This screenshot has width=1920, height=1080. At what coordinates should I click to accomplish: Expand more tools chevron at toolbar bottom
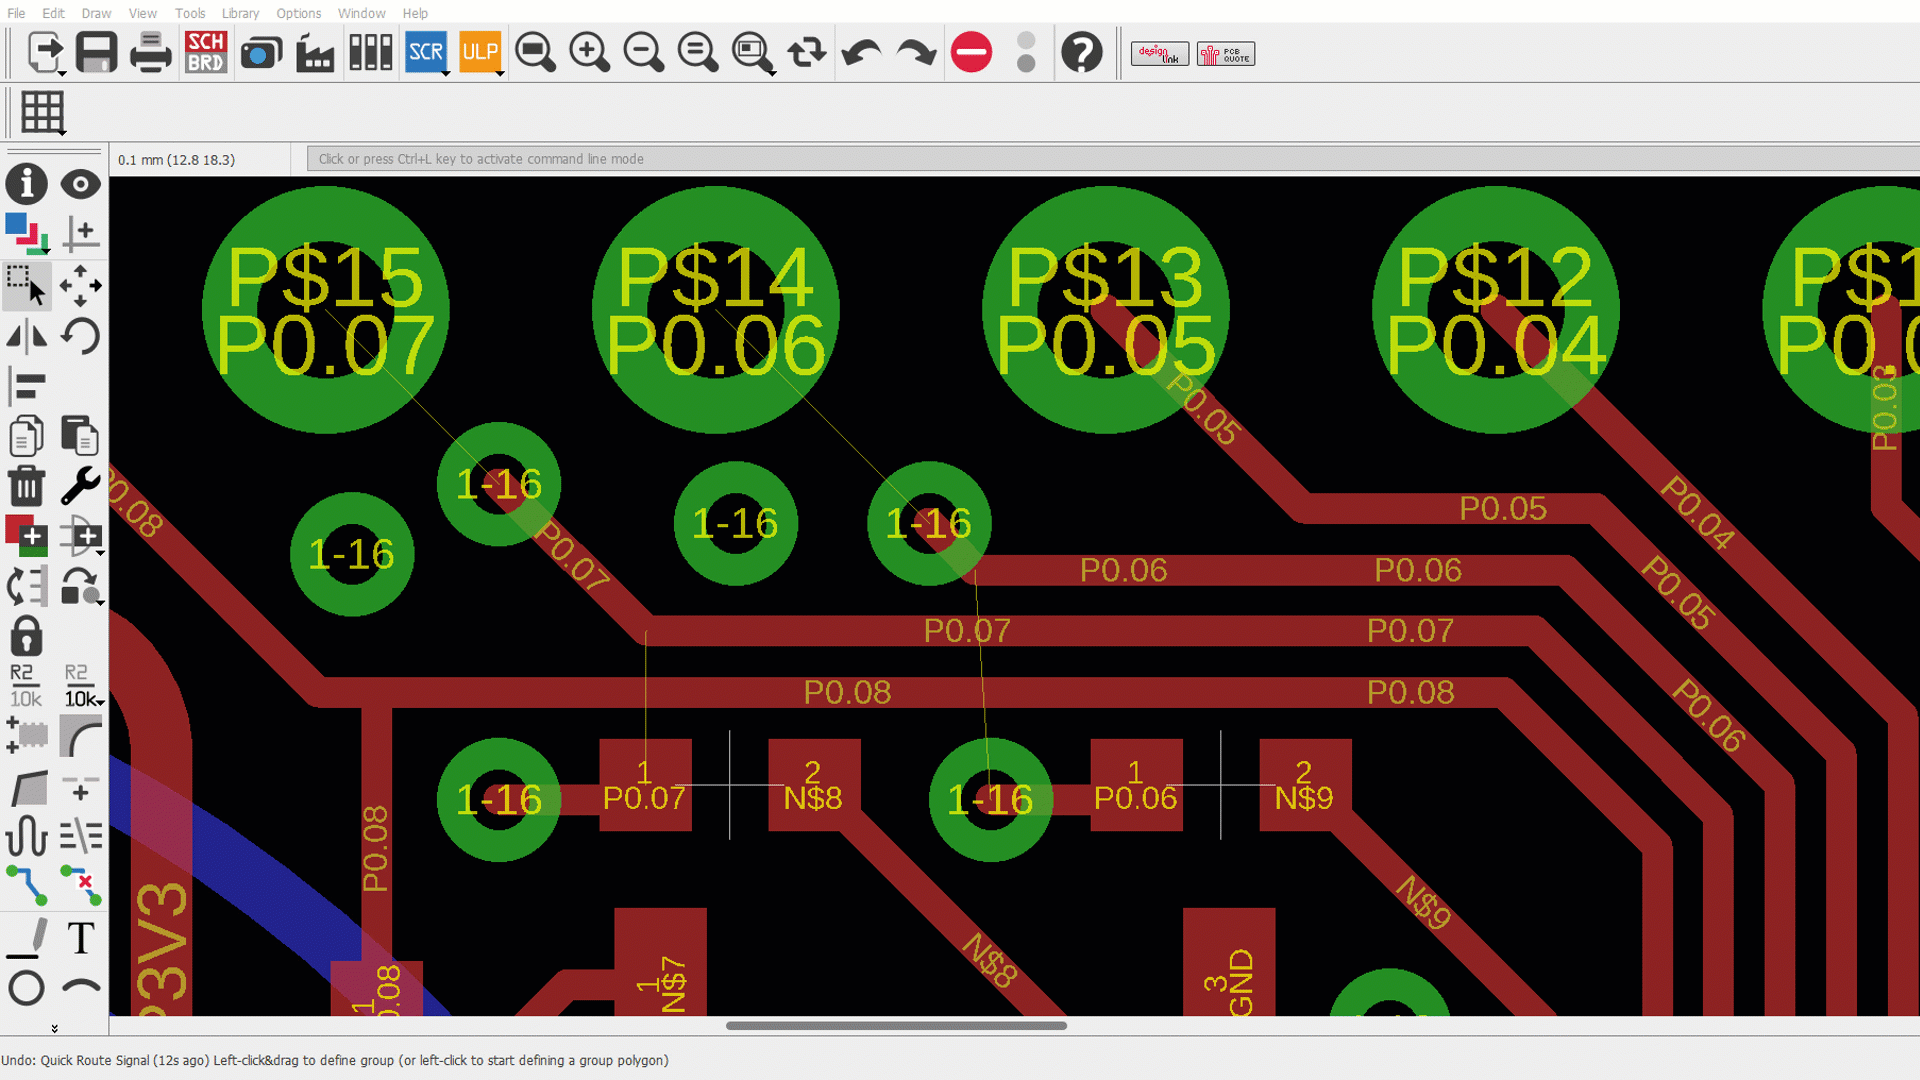pyautogui.click(x=54, y=1028)
